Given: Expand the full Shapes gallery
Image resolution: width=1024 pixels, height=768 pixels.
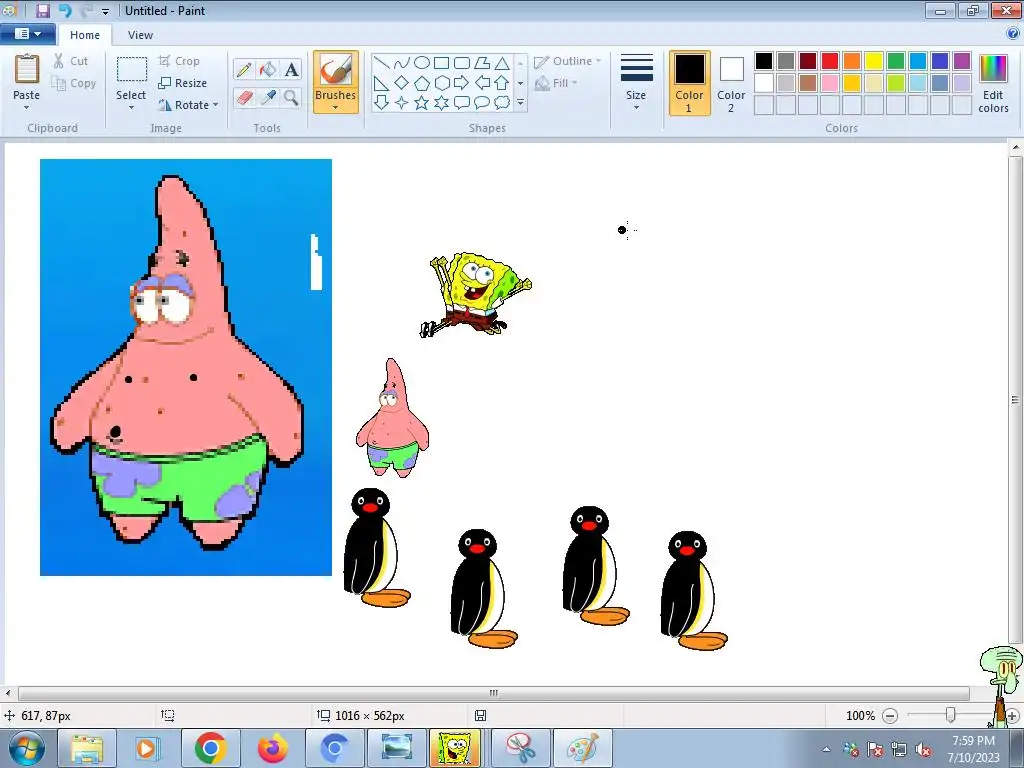Looking at the screenshot, I should 520,103.
